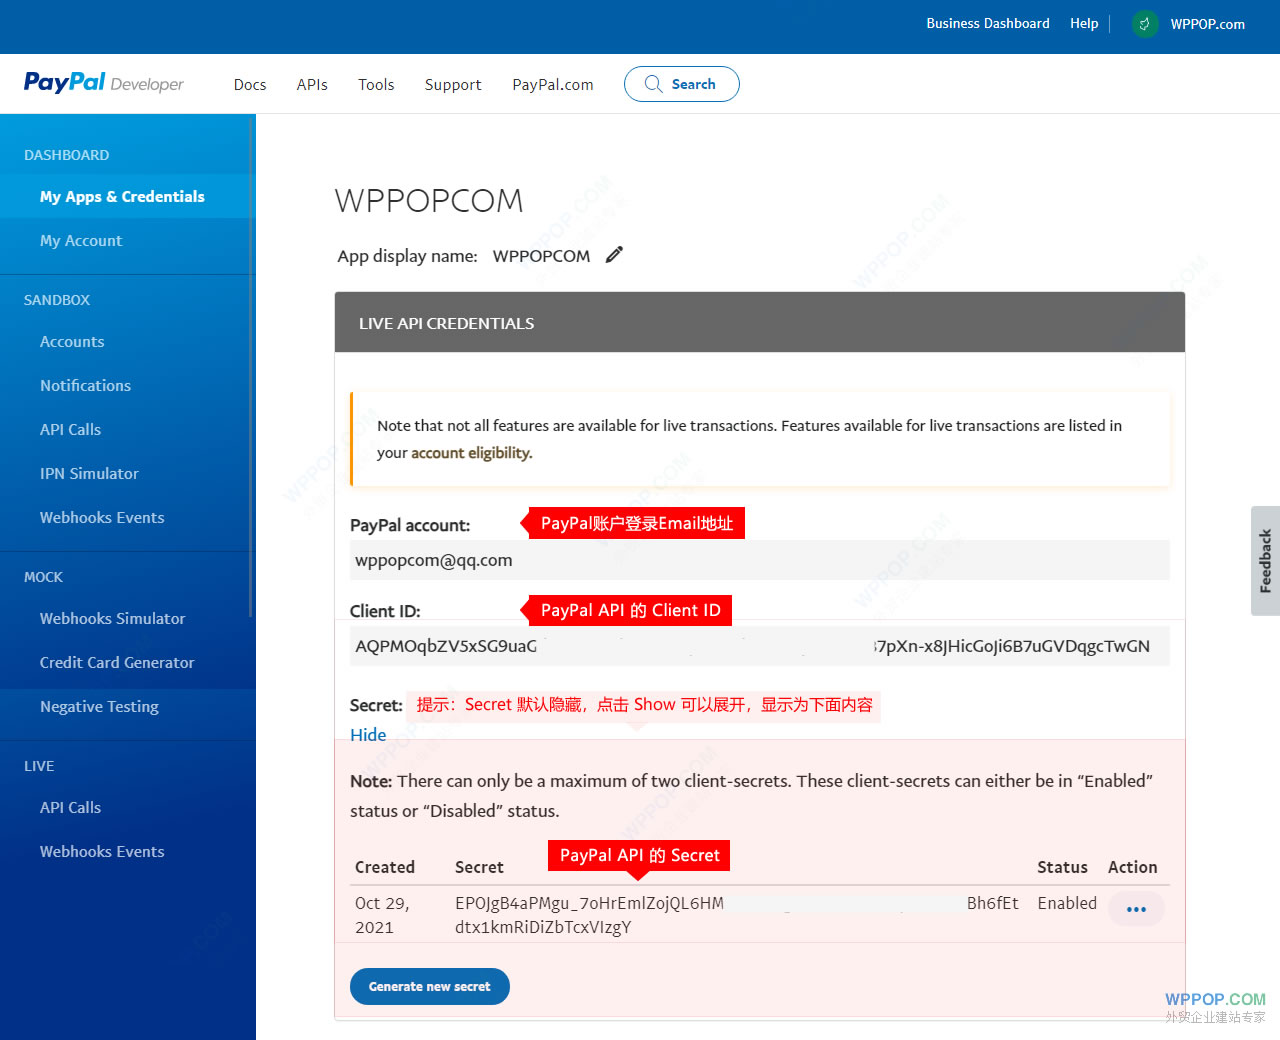Click the Enabled status cell
This screenshot has width=1280, height=1040.
(x=1067, y=903)
